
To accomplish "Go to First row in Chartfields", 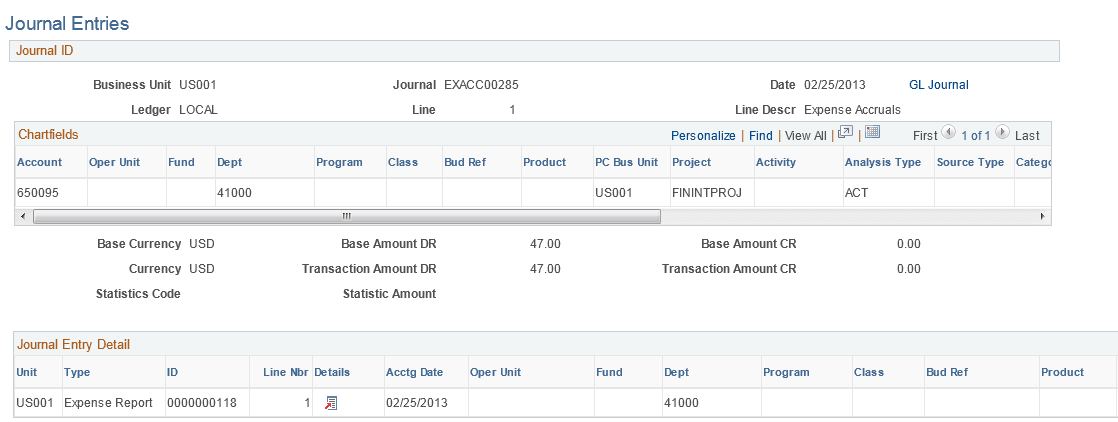I will click(925, 135).
